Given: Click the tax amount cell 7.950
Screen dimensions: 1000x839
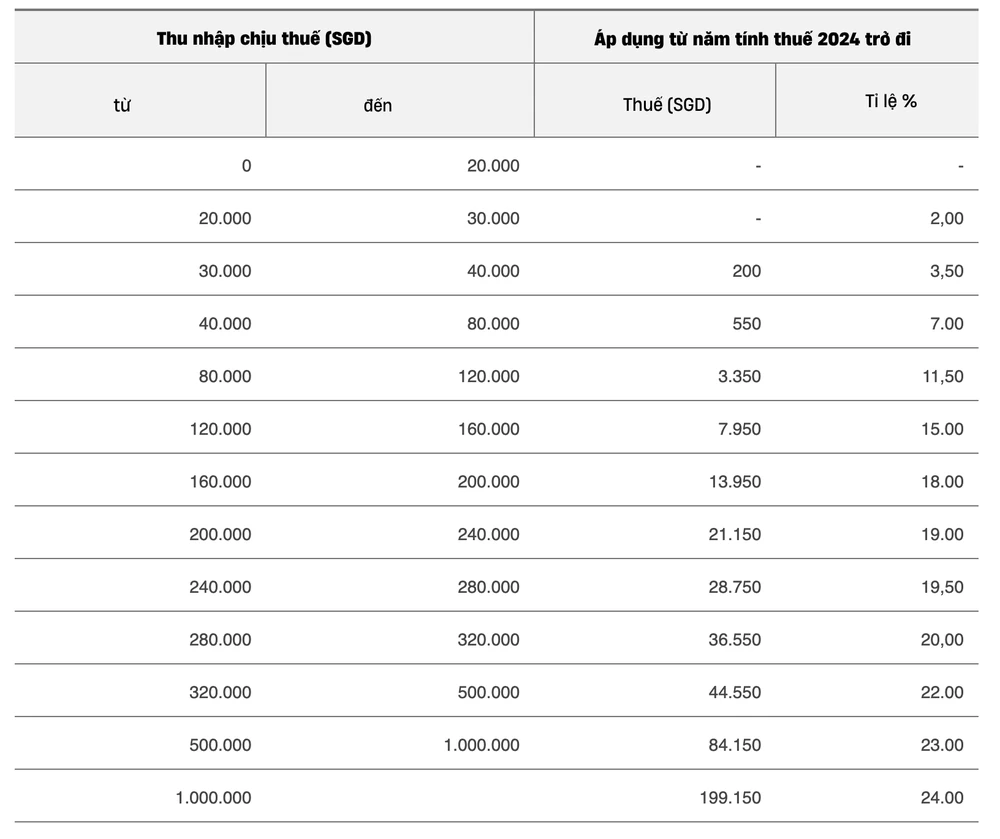Looking at the screenshot, I should 735,429.
